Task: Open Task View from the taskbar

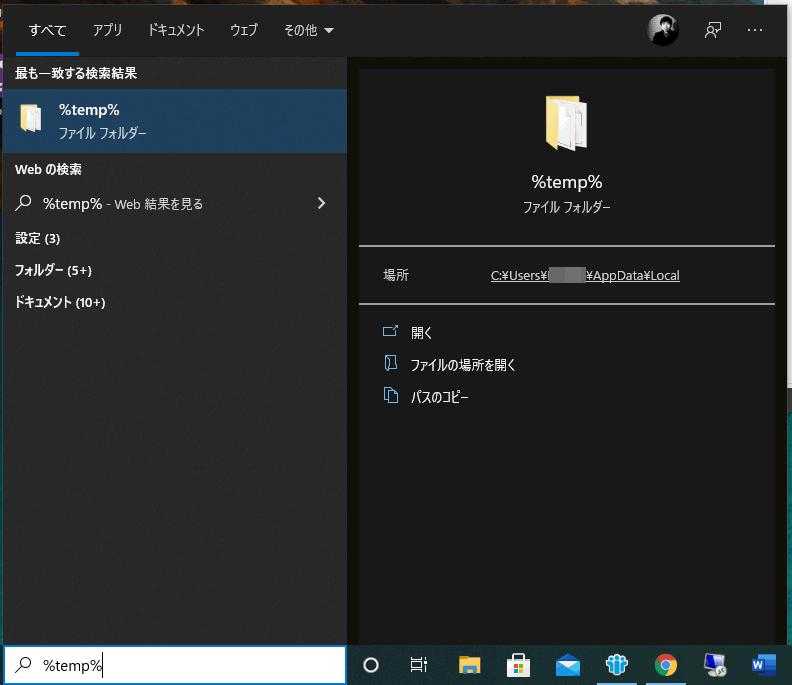Action: tap(419, 665)
